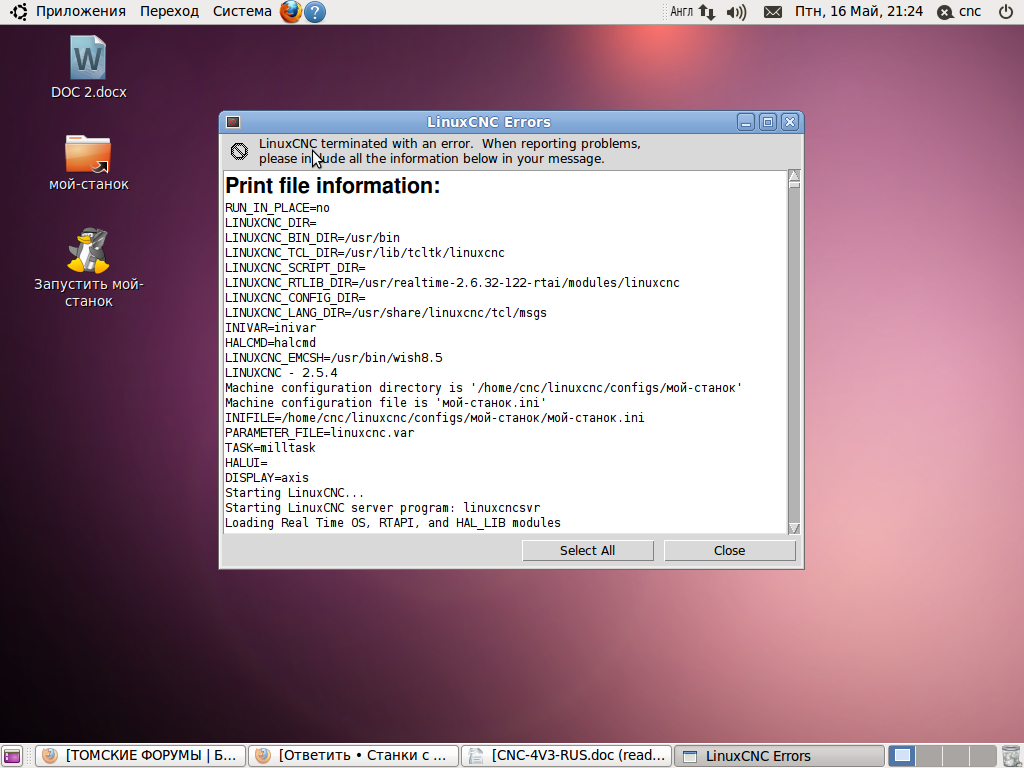Click the line 'HALCMD=halcmd'
Screen dimensions: 1024x768
click(x=270, y=343)
